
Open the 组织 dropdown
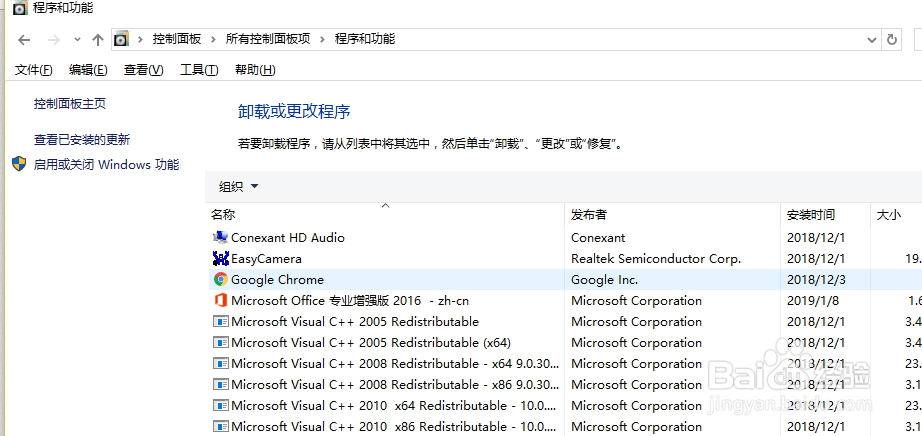tap(238, 187)
